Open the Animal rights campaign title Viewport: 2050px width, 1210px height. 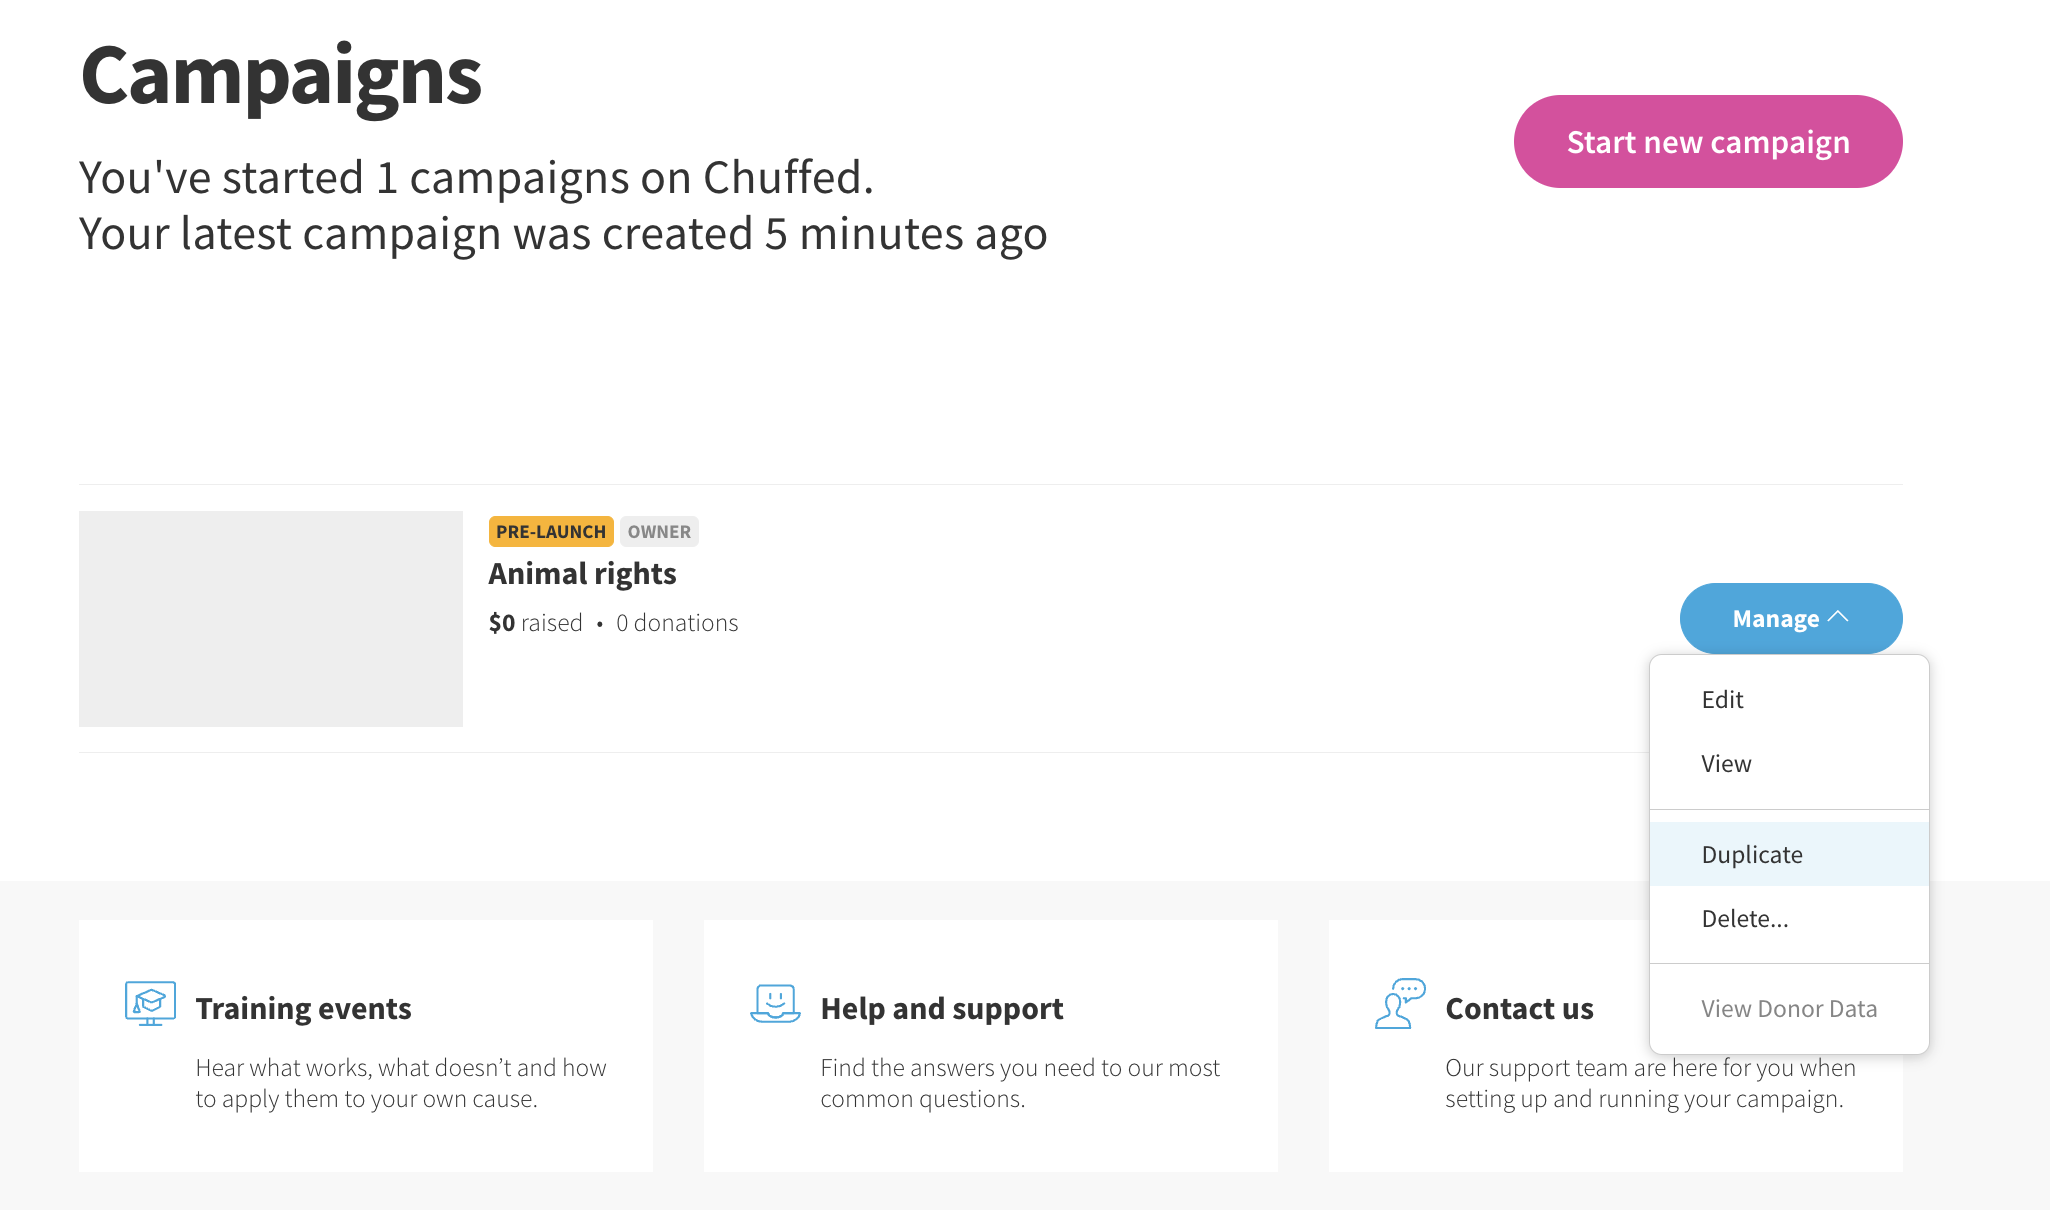coord(582,574)
